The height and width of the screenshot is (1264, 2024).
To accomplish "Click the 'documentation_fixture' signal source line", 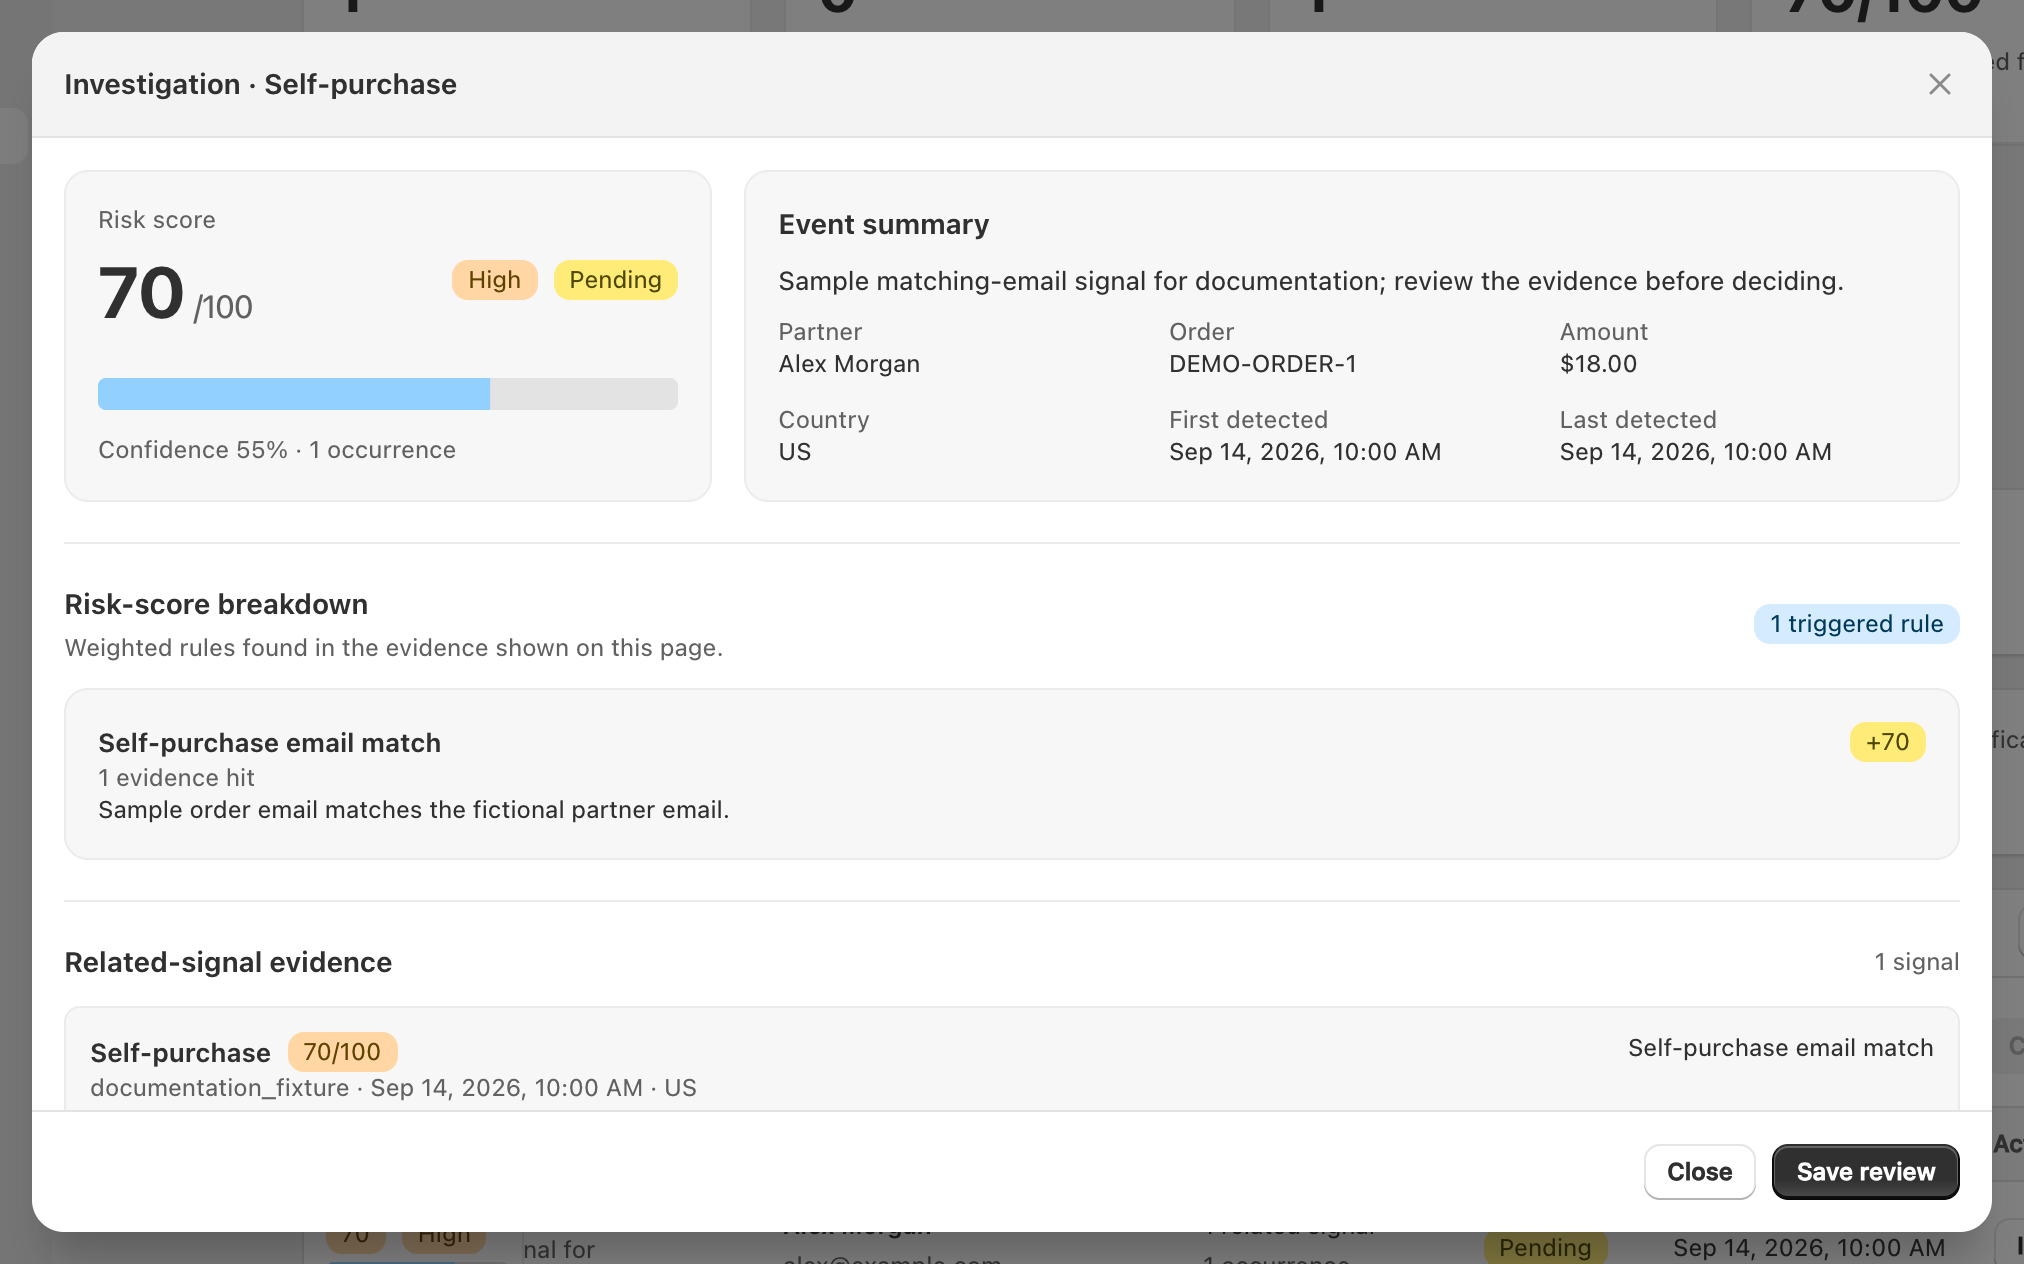I will [x=393, y=1088].
